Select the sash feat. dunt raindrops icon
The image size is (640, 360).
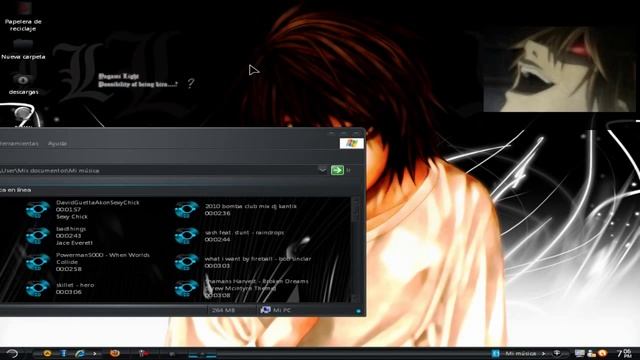coord(187,236)
